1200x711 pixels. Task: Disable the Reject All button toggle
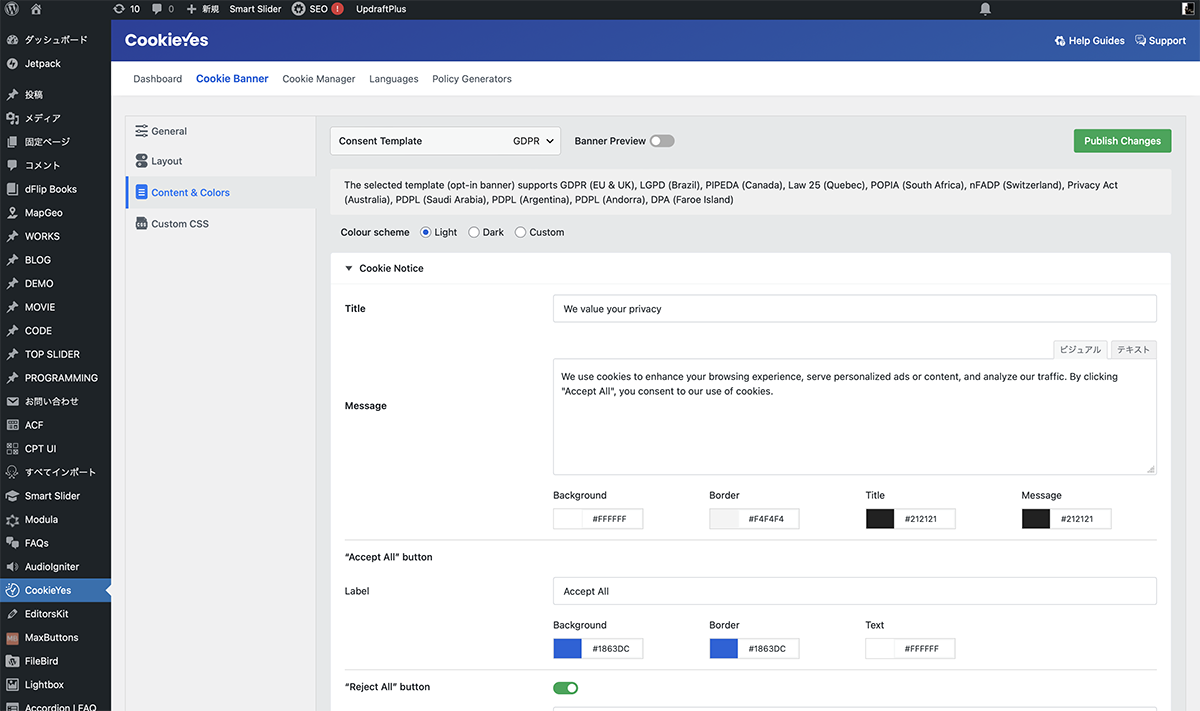tap(565, 687)
